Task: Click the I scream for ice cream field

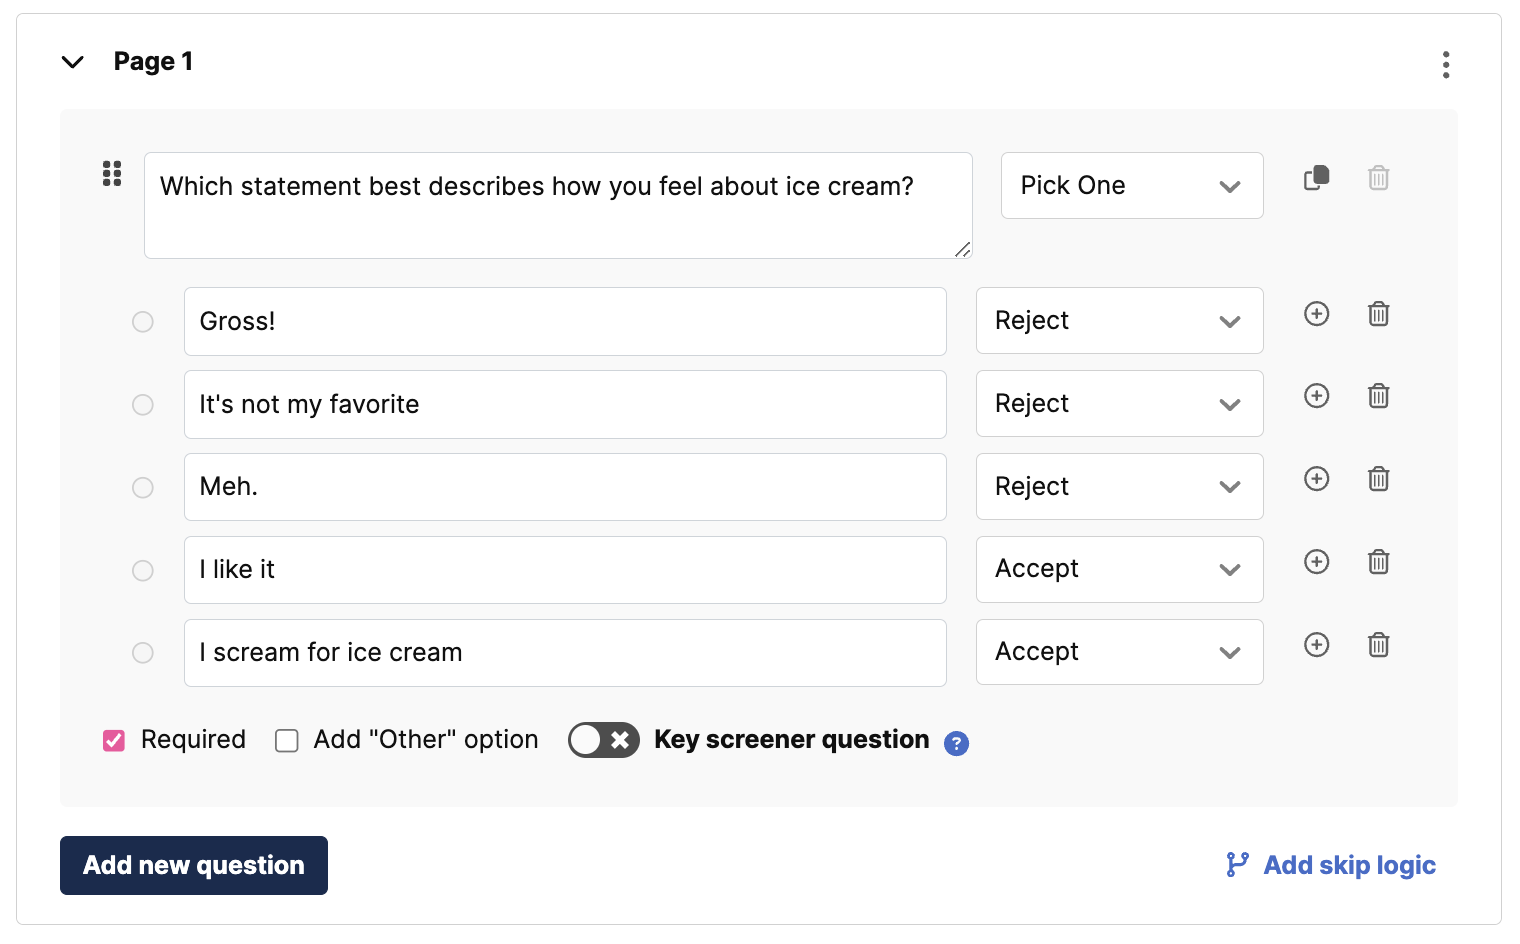Action: (565, 653)
